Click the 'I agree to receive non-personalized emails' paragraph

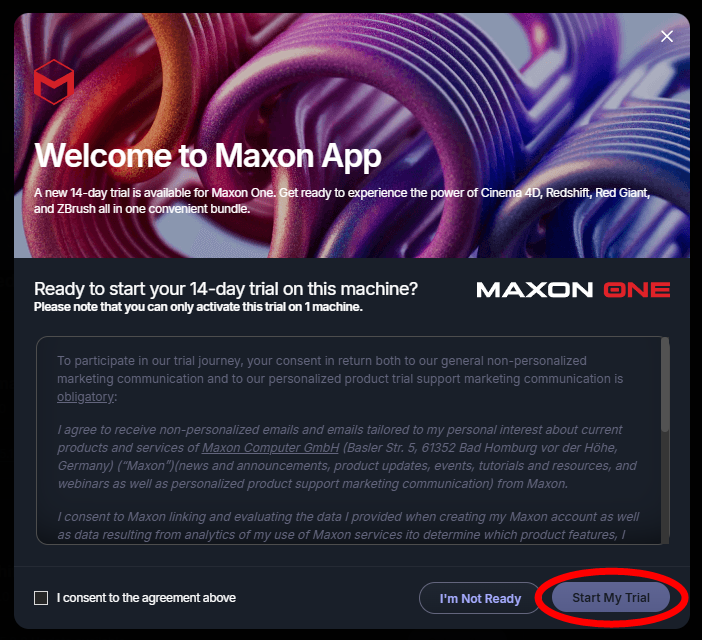[347, 457]
